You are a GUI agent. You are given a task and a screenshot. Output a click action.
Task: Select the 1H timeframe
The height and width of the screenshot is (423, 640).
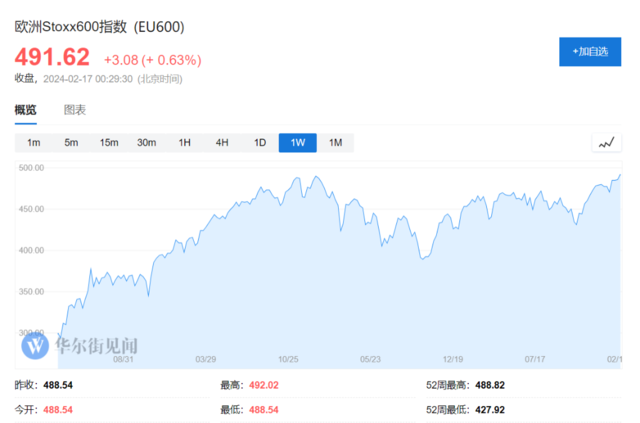[x=184, y=143]
